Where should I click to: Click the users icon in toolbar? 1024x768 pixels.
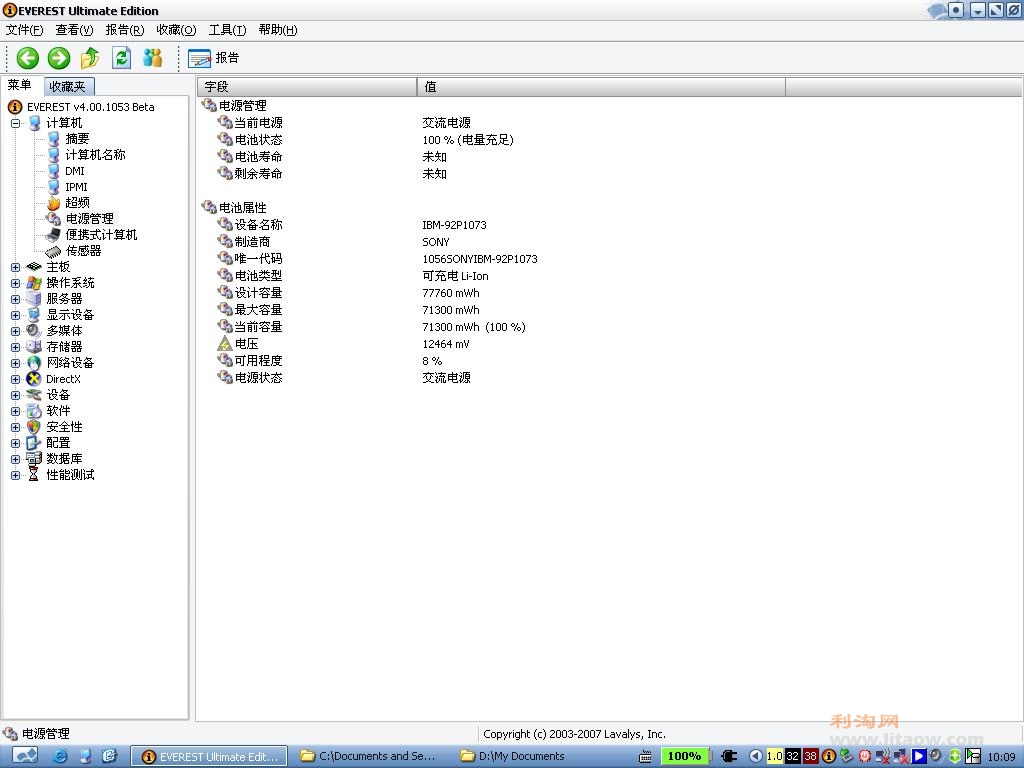pyautogui.click(x=153, y=58)
